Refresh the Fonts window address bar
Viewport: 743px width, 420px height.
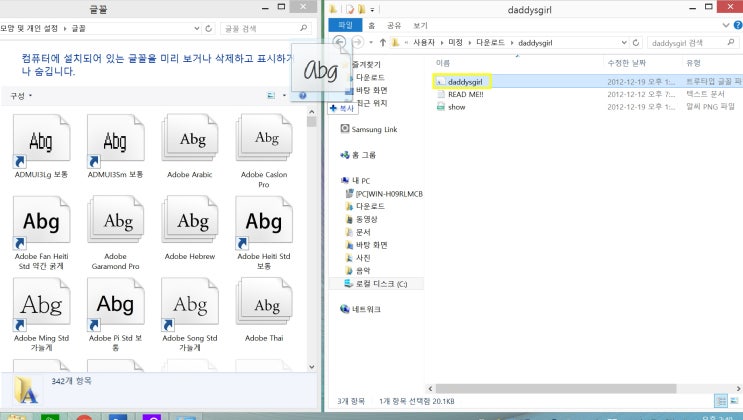tap(208, 28)
